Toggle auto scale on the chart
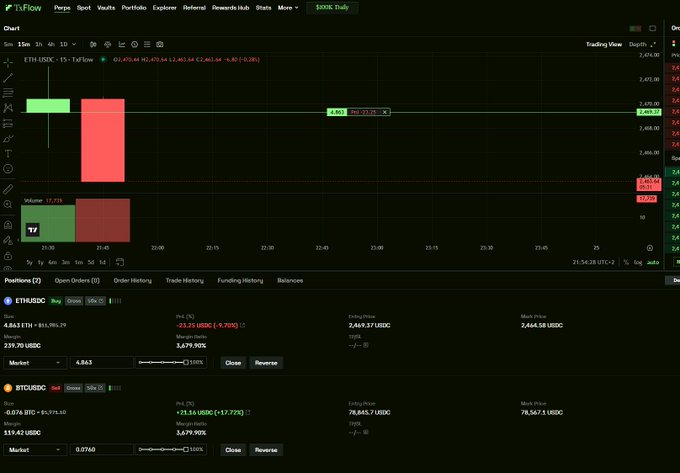 point(653,262)
